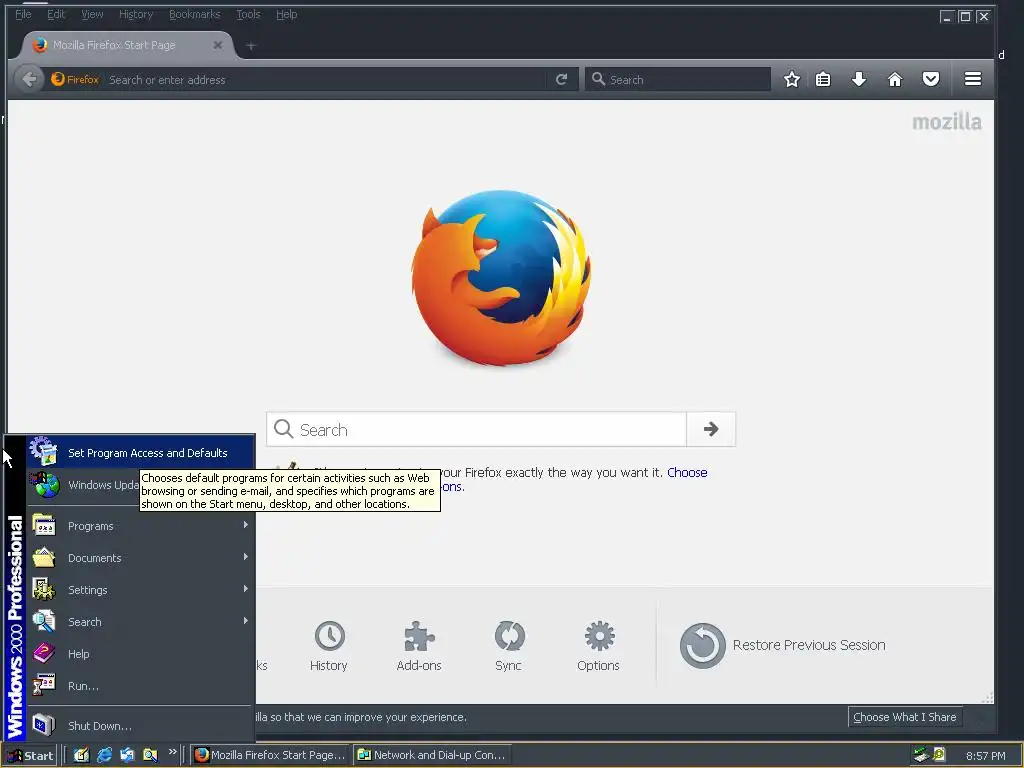Bookmark this page with the star icon
Viewport: 1024px width, 768px height.
[792, 80]
